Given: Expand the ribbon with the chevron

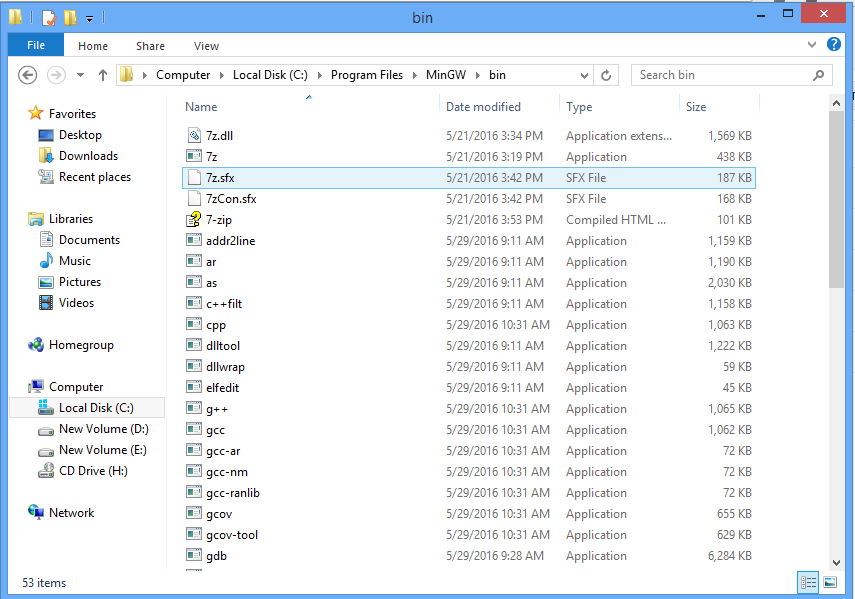Looking at the screenshot, I should click(812, 45).
